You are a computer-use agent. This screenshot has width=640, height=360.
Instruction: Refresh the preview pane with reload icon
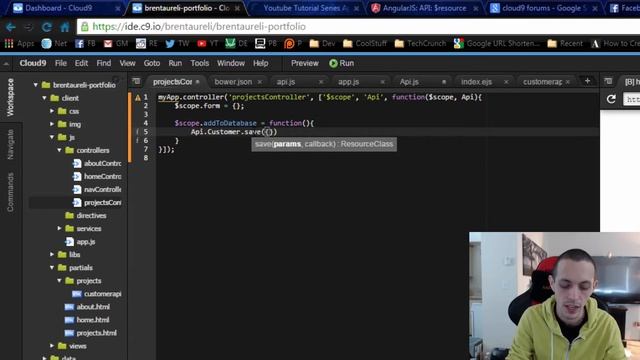(611, 99)
